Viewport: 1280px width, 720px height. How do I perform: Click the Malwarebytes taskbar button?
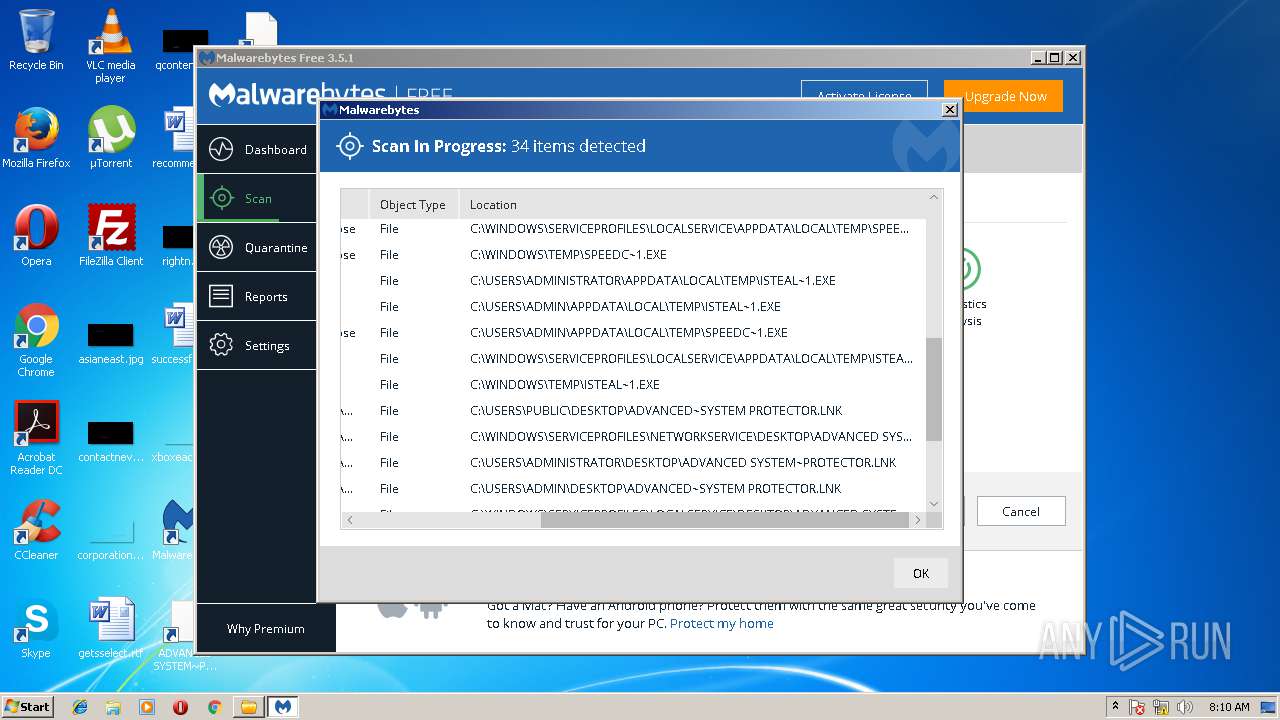[283, 707]
